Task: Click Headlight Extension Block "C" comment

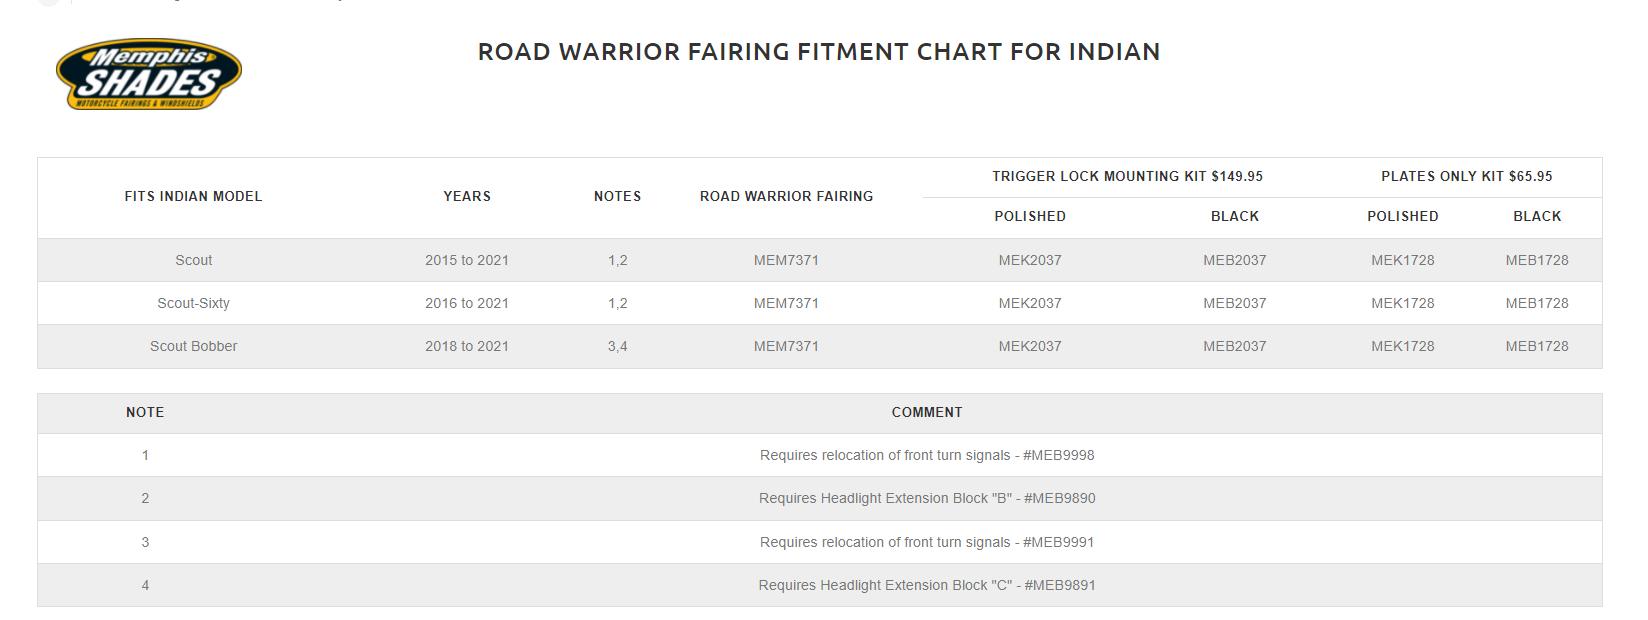Action: tap(926, 585)
